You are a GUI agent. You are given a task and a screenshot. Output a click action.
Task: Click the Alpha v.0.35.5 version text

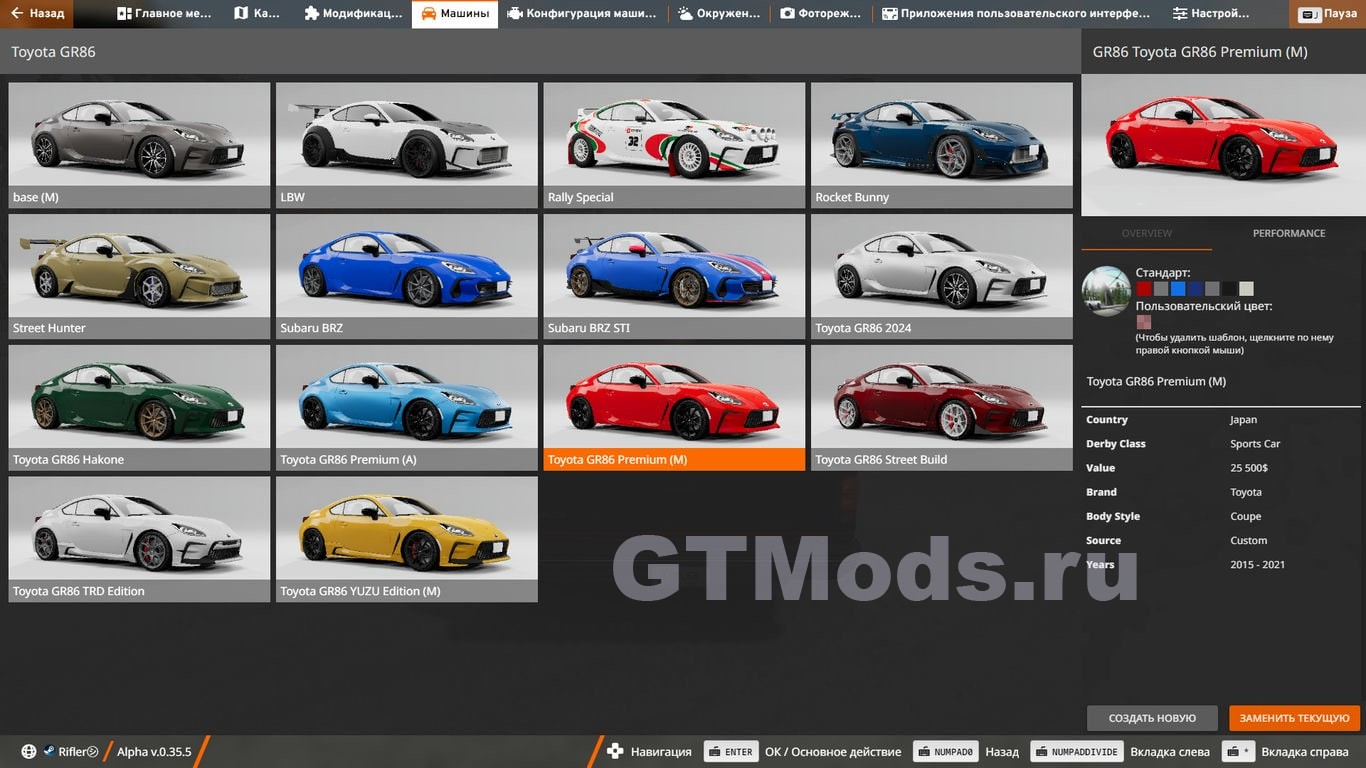tap(154, 752)
